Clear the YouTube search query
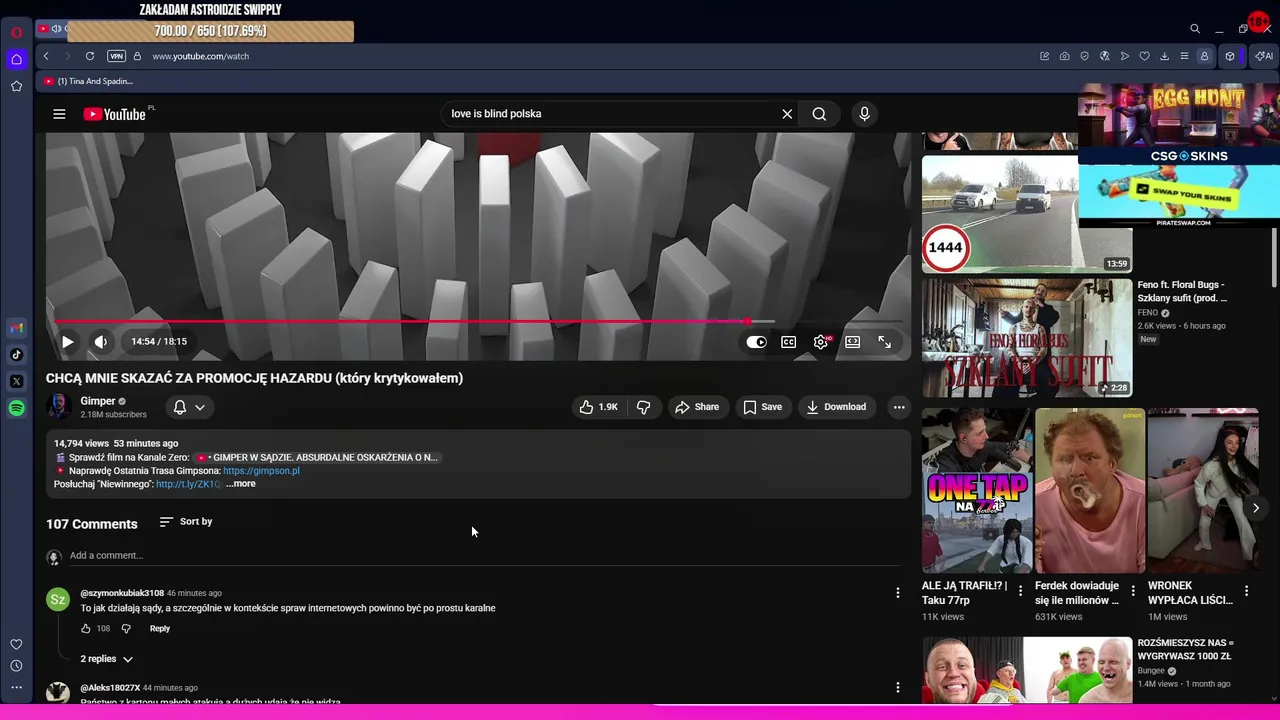1280x720 pixels. pos(787,114)
